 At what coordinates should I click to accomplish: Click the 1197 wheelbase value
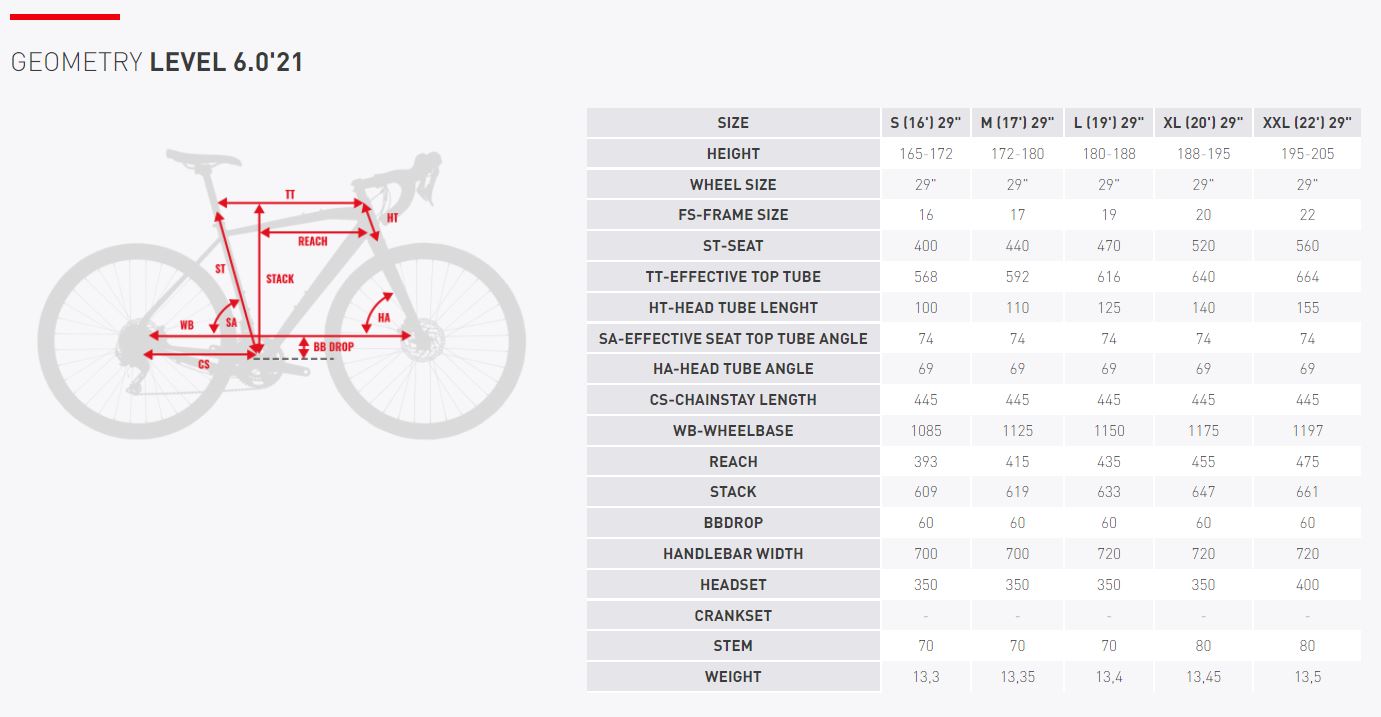[x=1307, y=431]
